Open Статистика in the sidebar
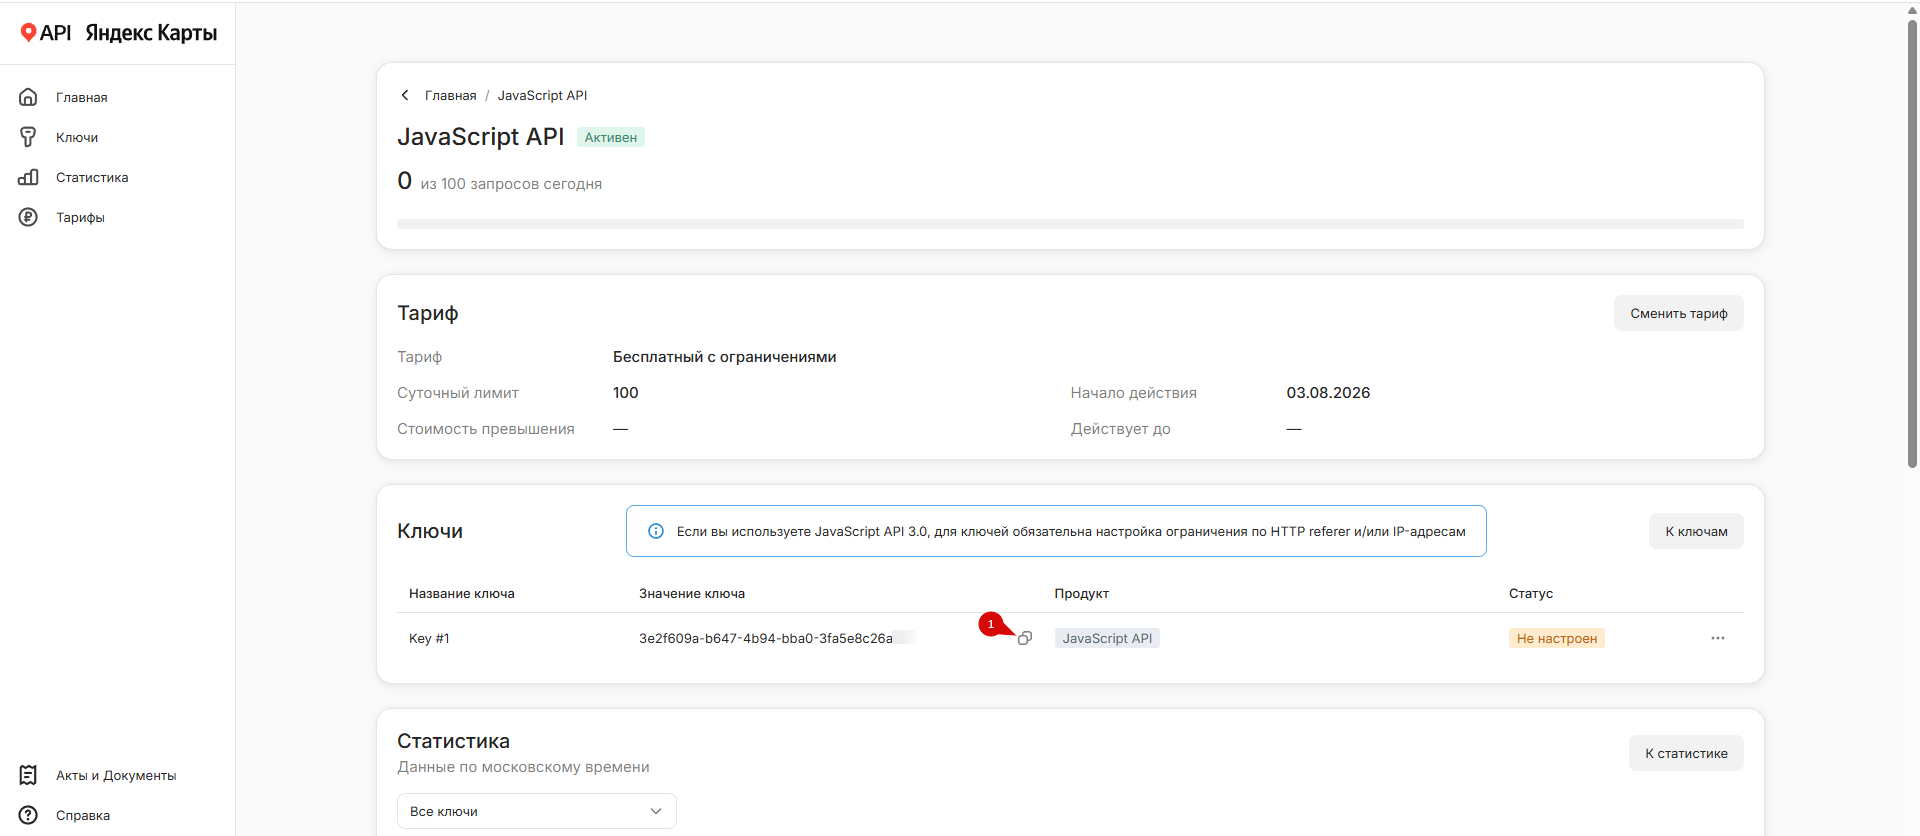This screenshot has width=1920, height=836. pos(92,177)
